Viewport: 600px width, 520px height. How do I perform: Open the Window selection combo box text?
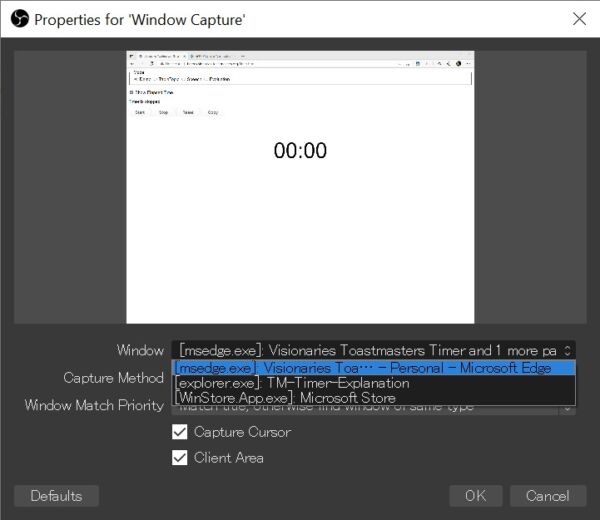pyautogui.click(x=365, y=350)
